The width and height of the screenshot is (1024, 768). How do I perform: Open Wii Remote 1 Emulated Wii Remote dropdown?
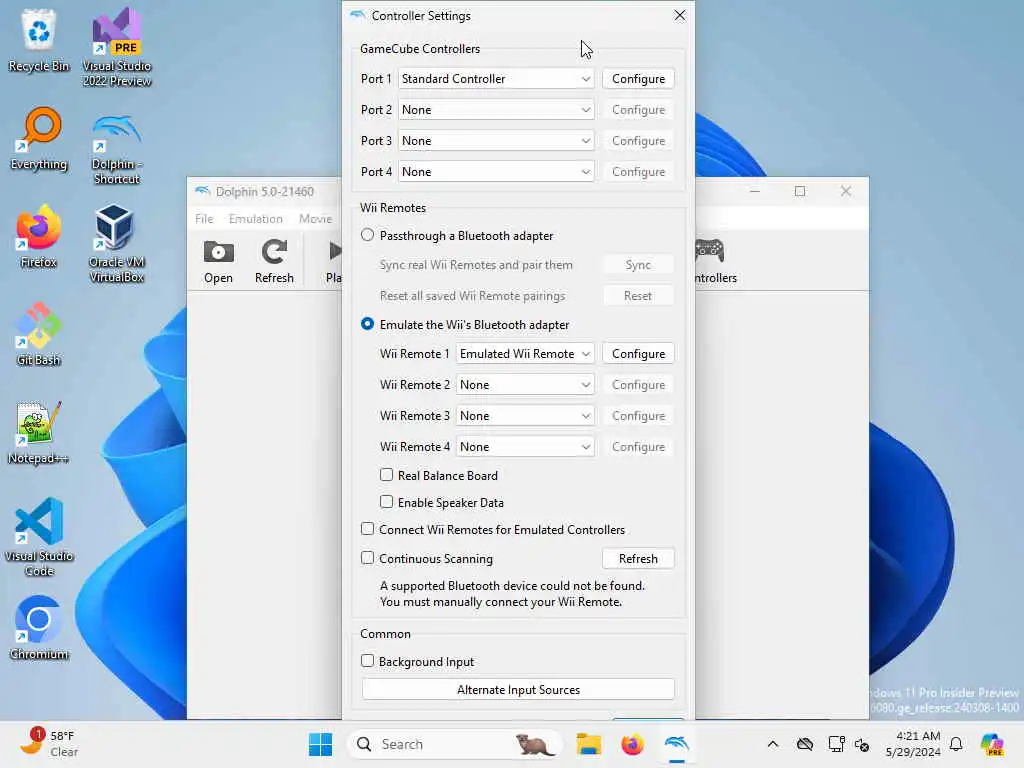525,353
